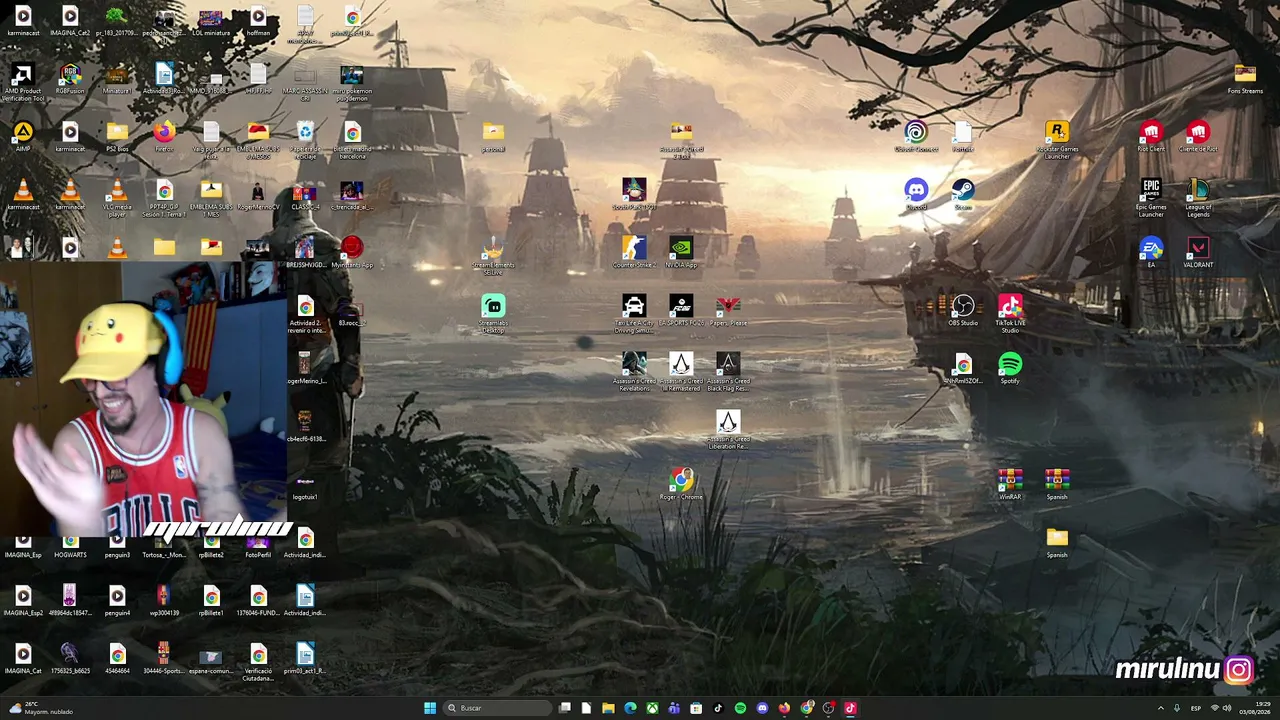Open Microsoft Store from the taskbar
1280x720 pixels.
[696, 708]
